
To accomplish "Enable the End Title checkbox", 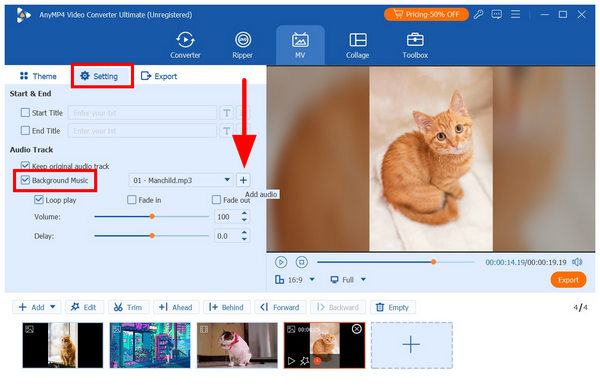I will 25,130.
